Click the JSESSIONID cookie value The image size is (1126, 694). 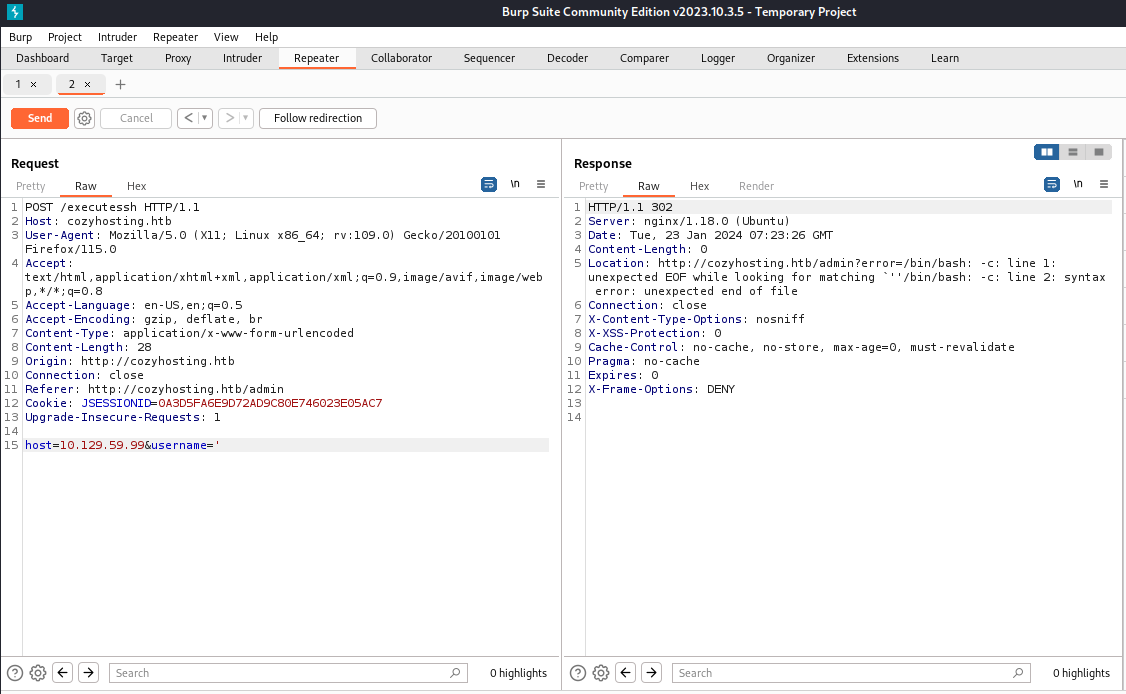pos(270,403)
